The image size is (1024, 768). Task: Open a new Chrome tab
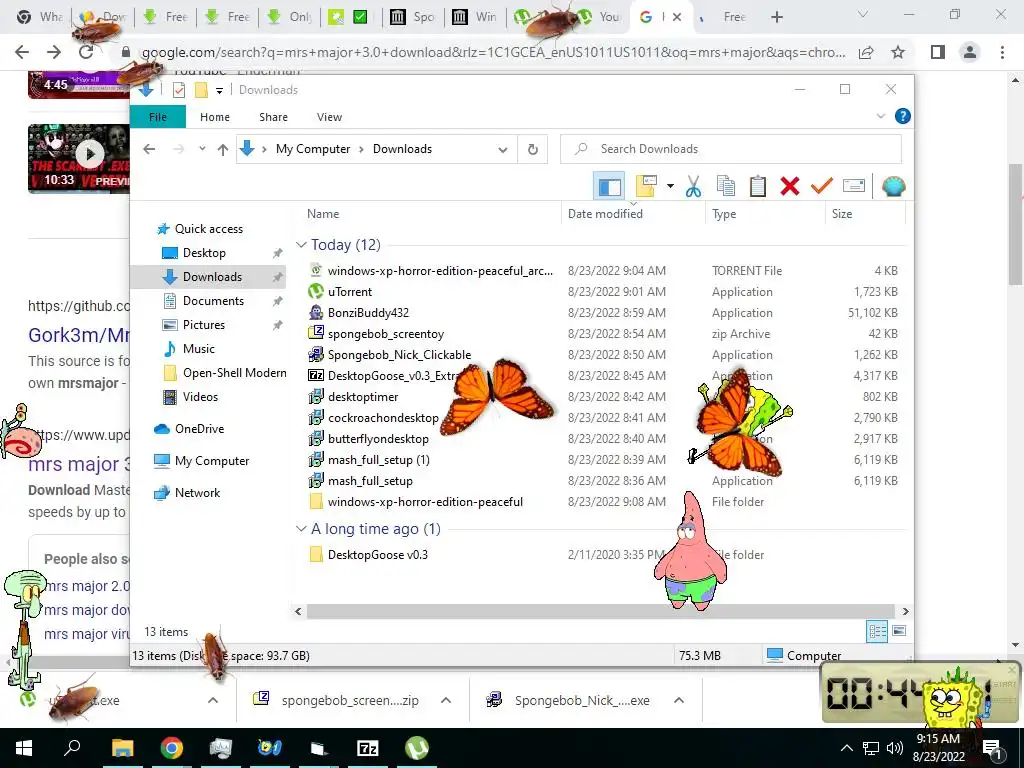point(776,17)
